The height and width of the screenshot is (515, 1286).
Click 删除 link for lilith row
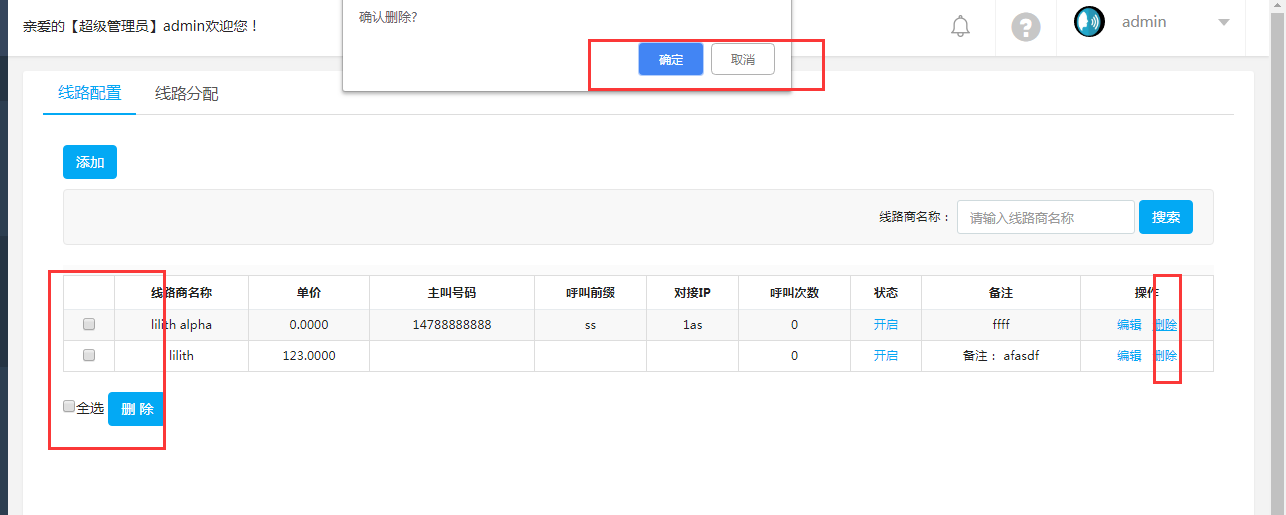click(1165, 356)
